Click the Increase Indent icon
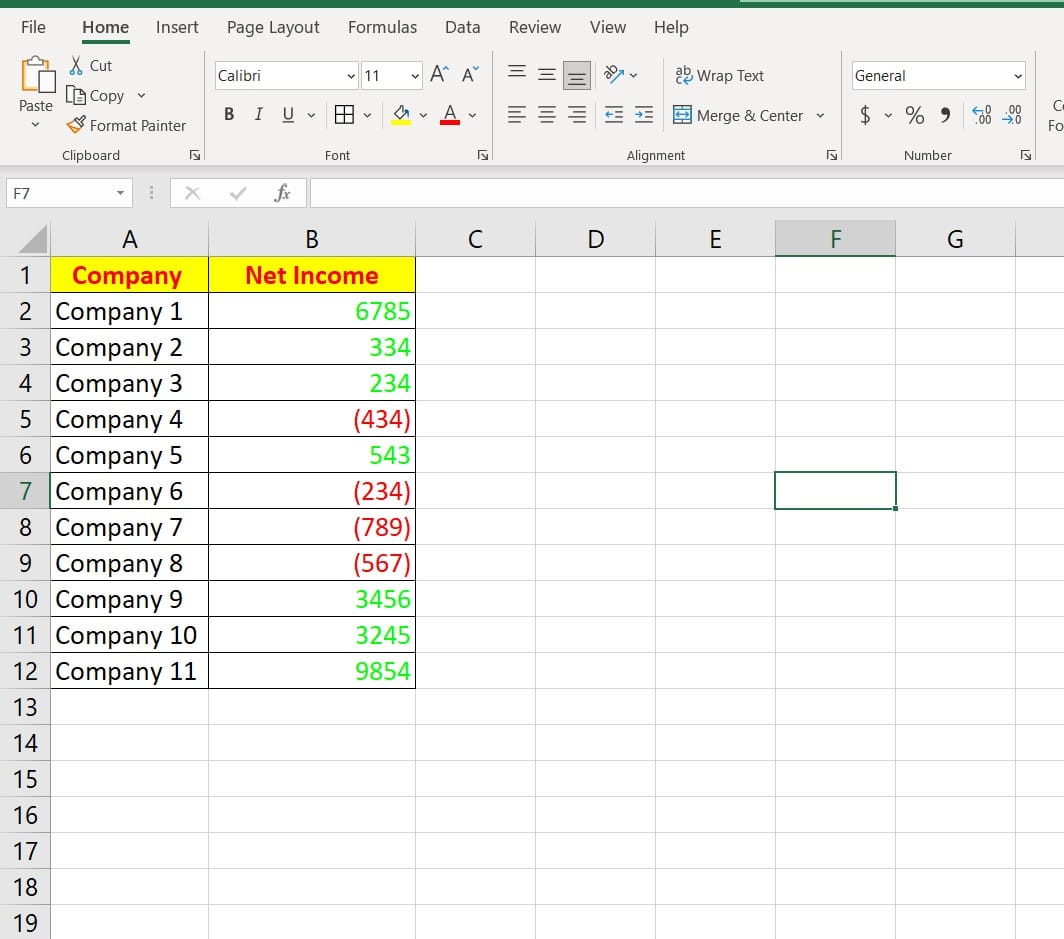This screenshot has width=1064, height=939. 644,115
